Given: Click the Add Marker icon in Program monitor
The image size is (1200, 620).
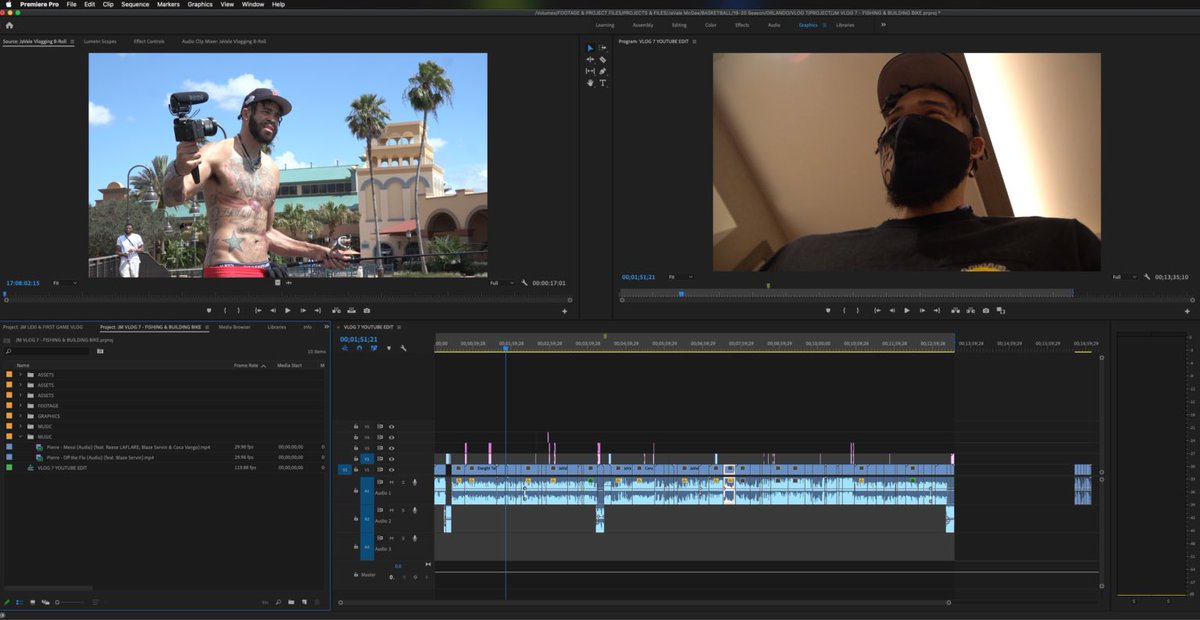Looking at the screenshot, I should point(829,310).
